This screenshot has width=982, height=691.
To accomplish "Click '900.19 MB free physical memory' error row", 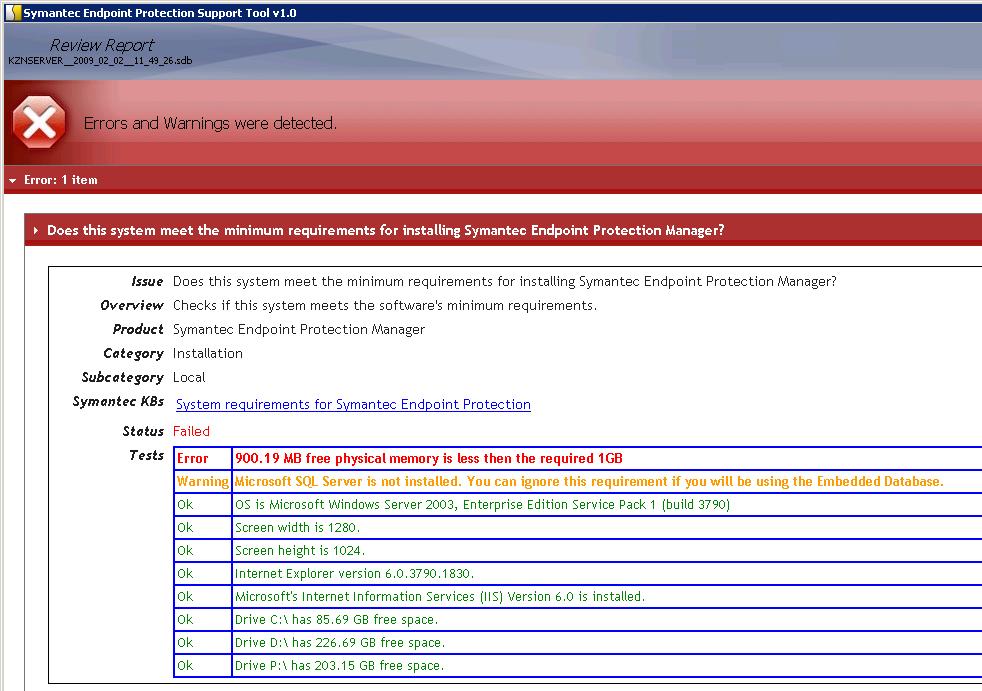I will (428, 459).
